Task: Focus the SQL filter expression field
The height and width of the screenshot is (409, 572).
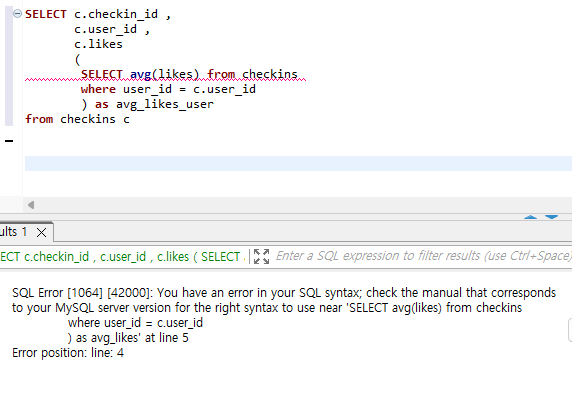Action: (x=423, y=256)
